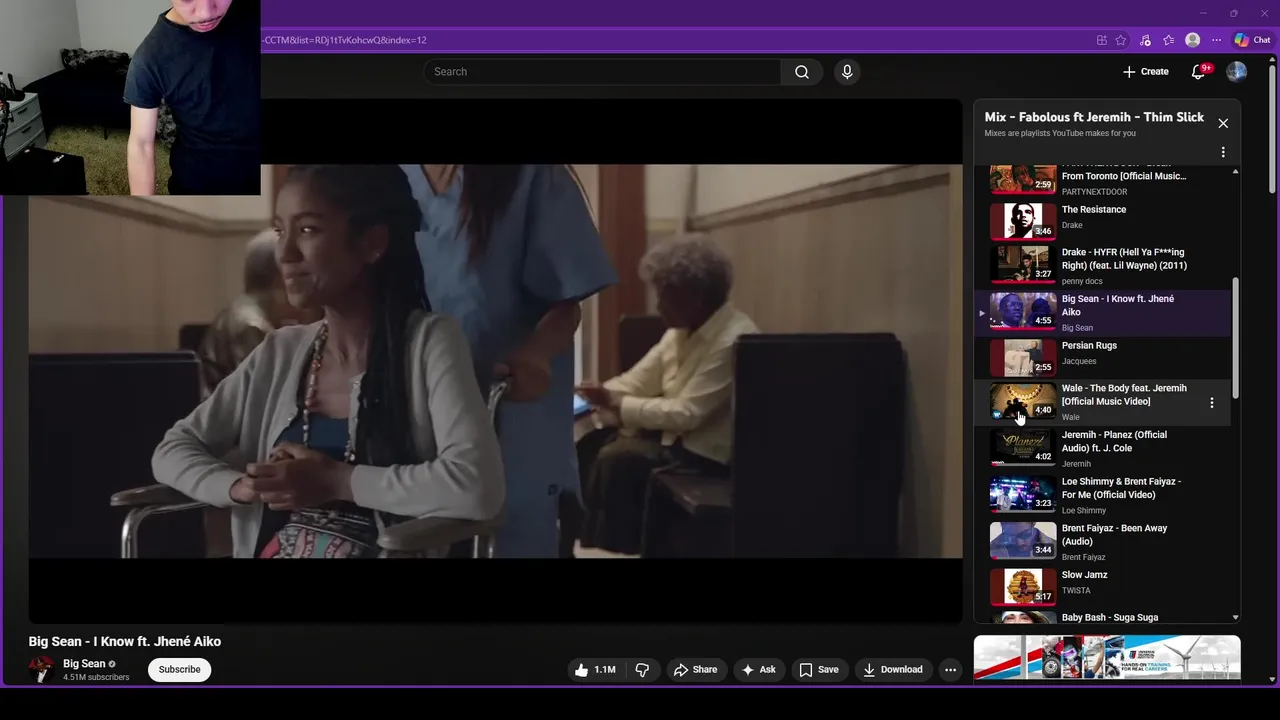
Task: Open more actions ellipsis under video
Action: (x=951, y=670)
